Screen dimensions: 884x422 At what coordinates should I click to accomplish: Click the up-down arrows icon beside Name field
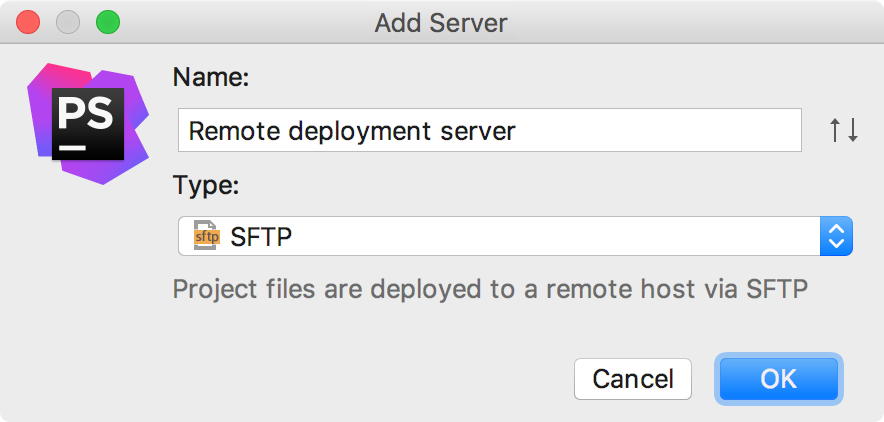pyautogui.click(x=843, y=130)
